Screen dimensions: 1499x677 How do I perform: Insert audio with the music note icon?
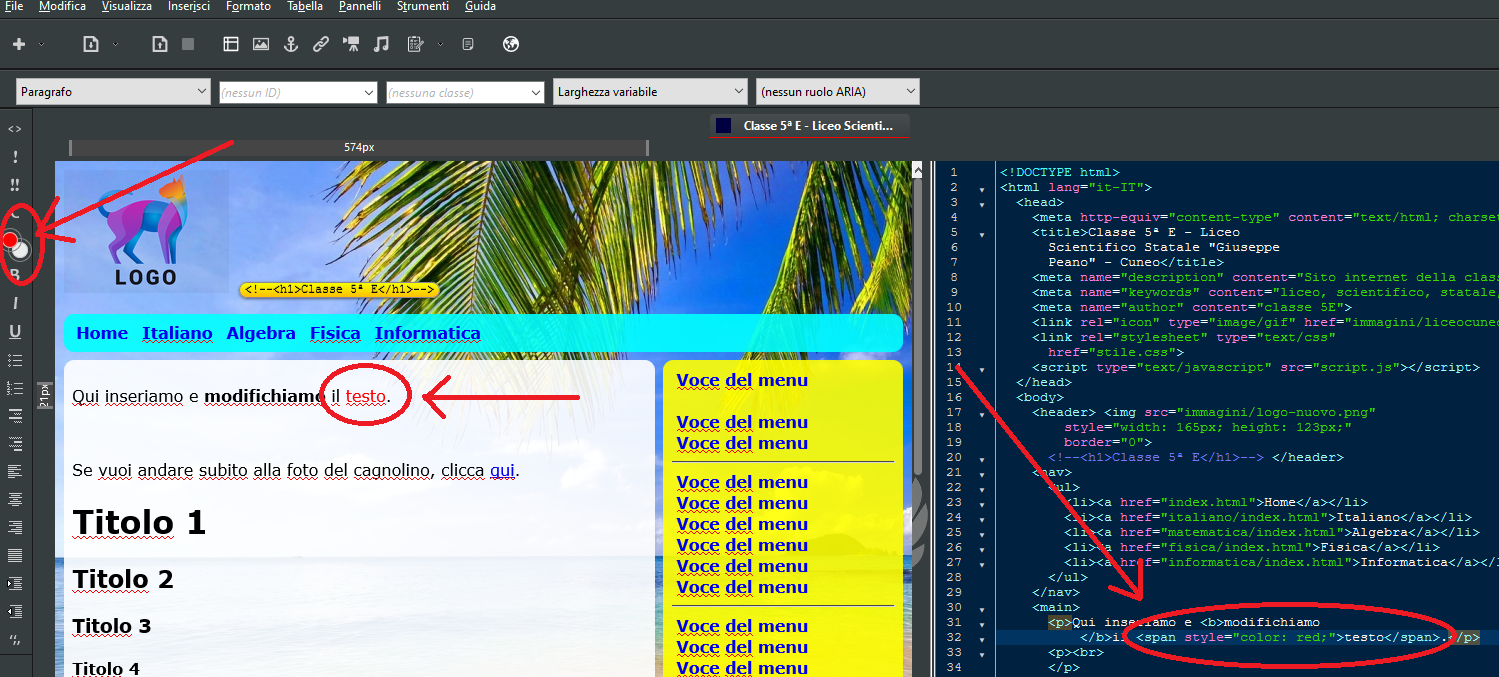point(381,44)
